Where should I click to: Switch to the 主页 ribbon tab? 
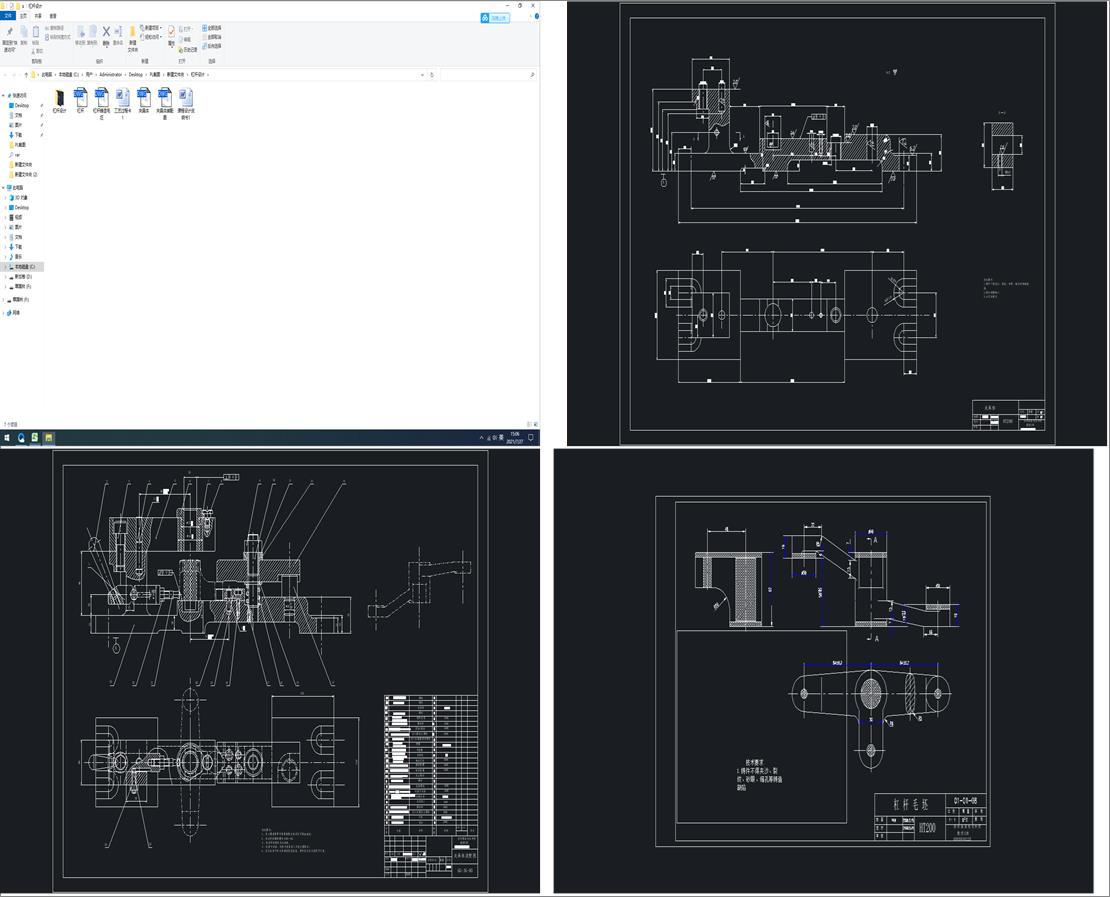[23, 16]
